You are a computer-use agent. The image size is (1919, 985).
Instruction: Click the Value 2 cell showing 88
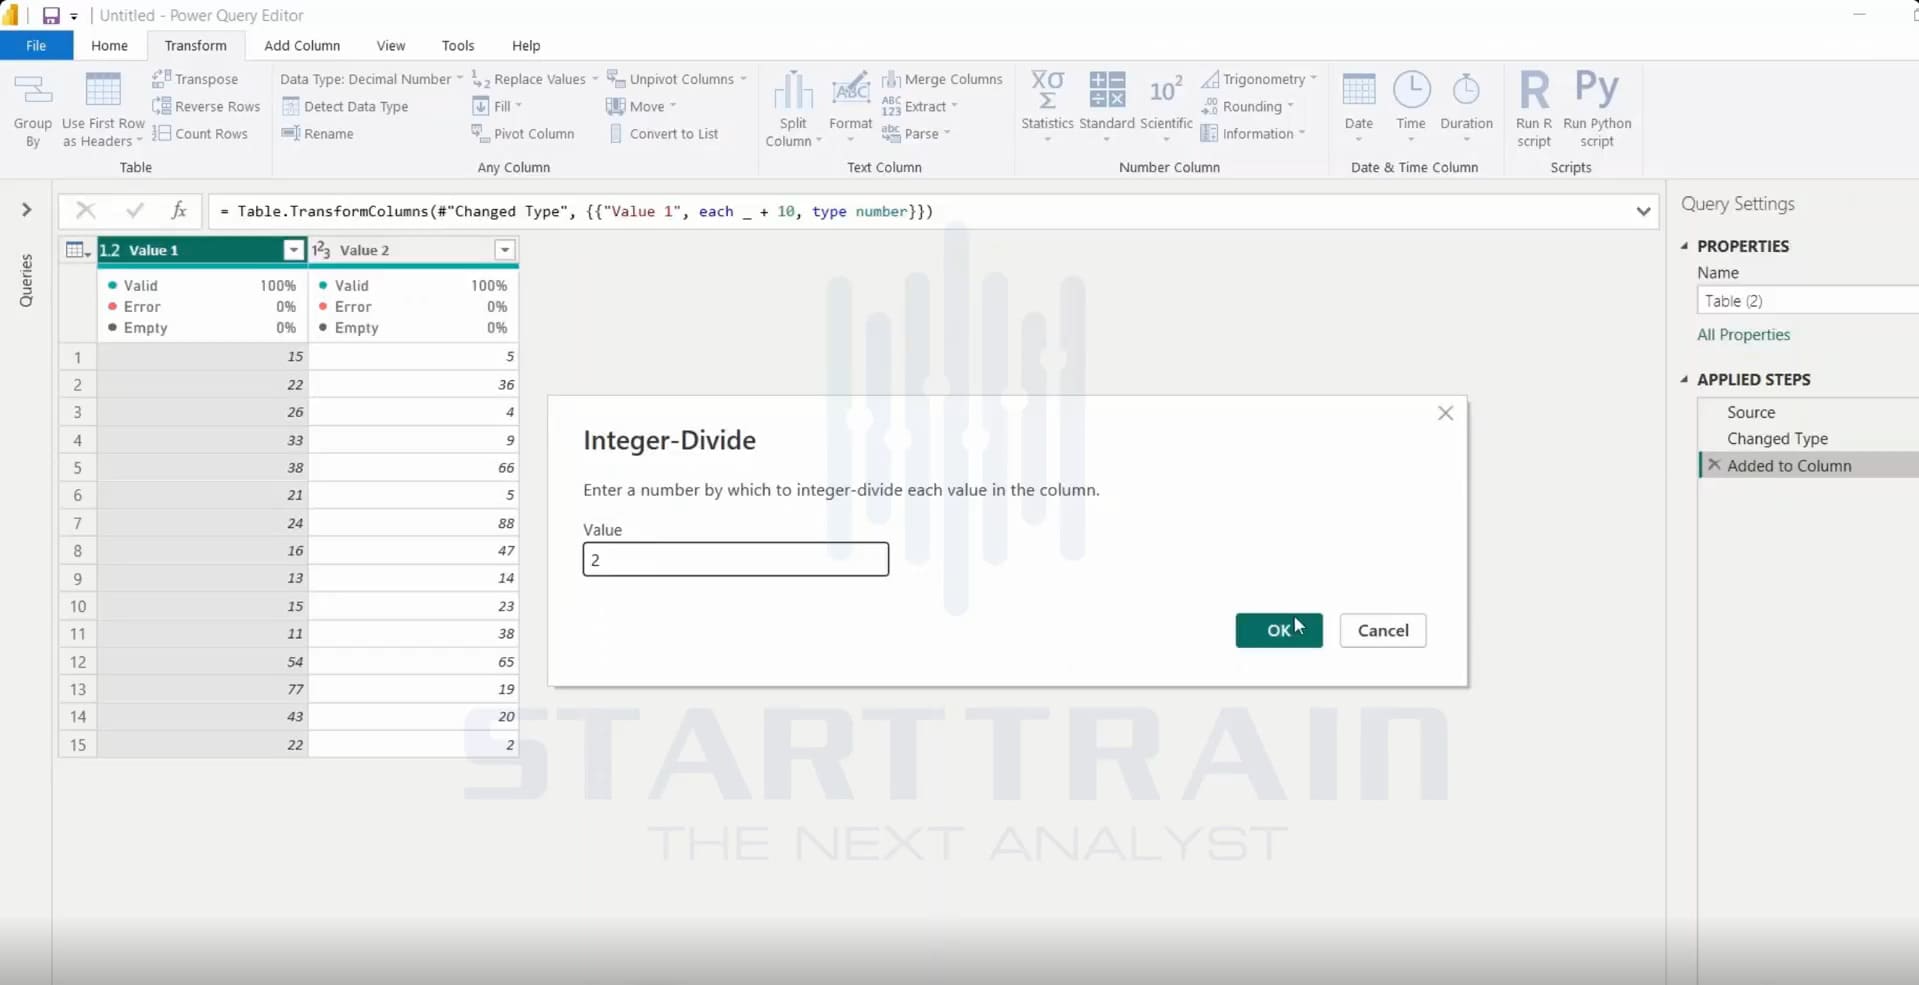[414, 523]
